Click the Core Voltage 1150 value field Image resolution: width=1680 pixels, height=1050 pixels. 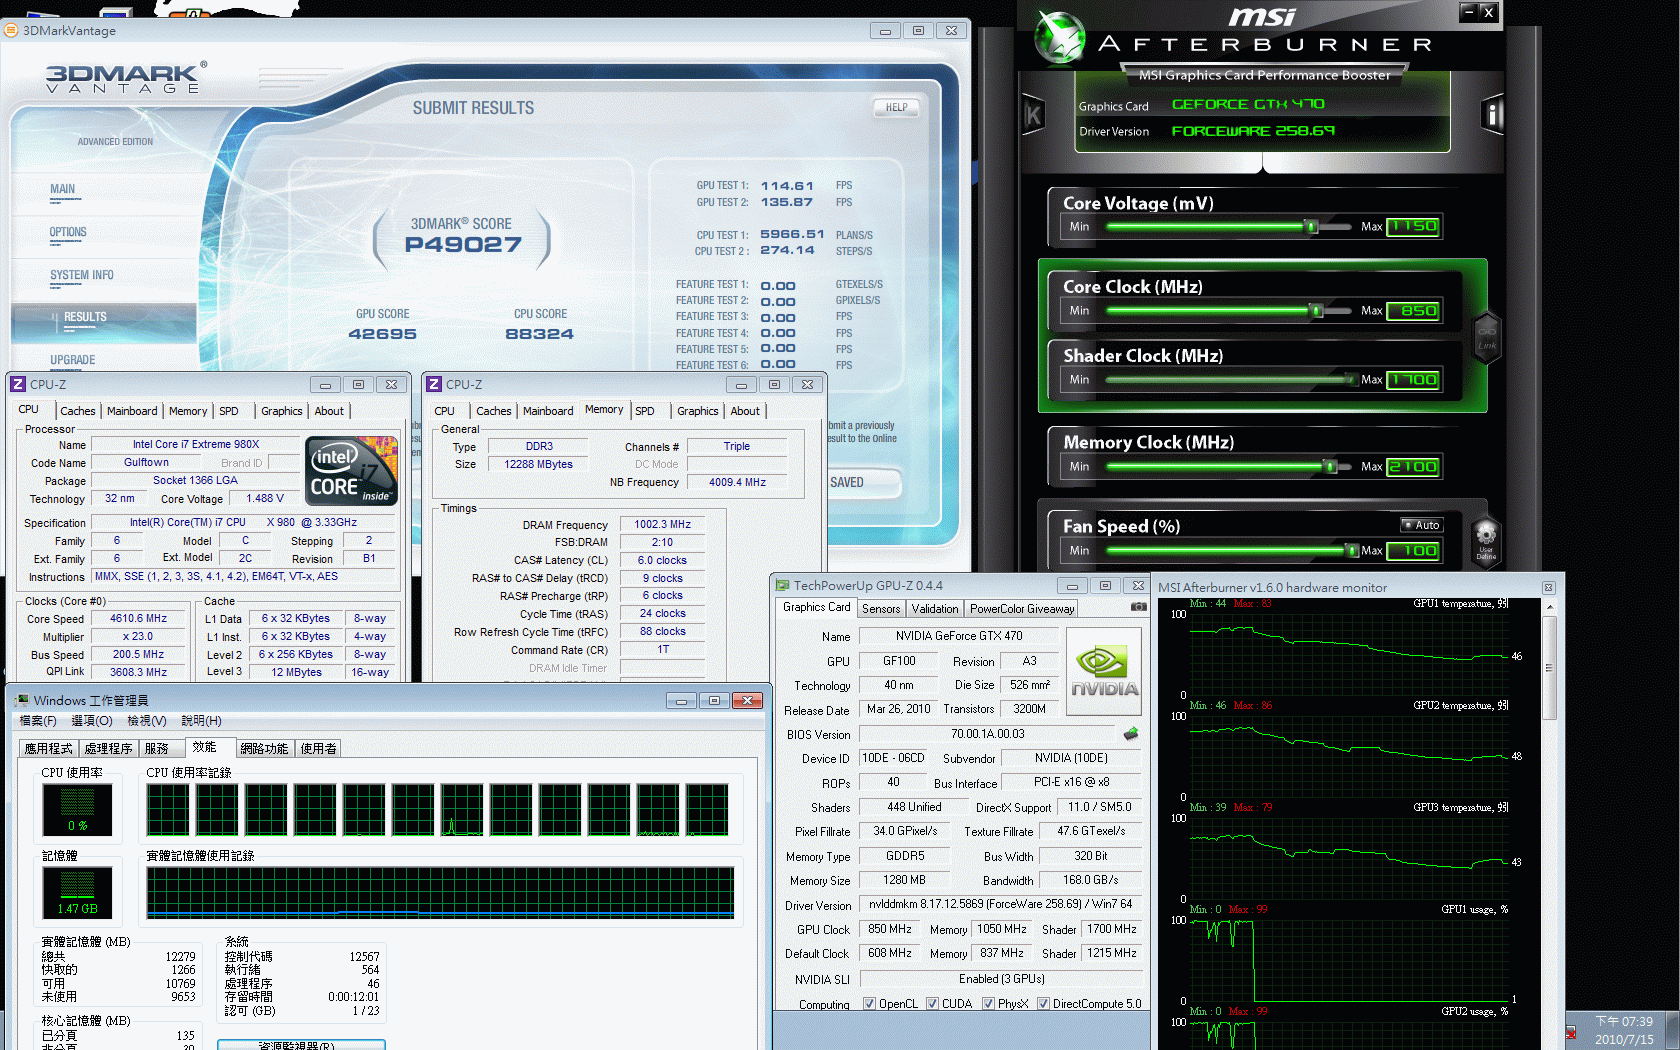click(1413, 226)
